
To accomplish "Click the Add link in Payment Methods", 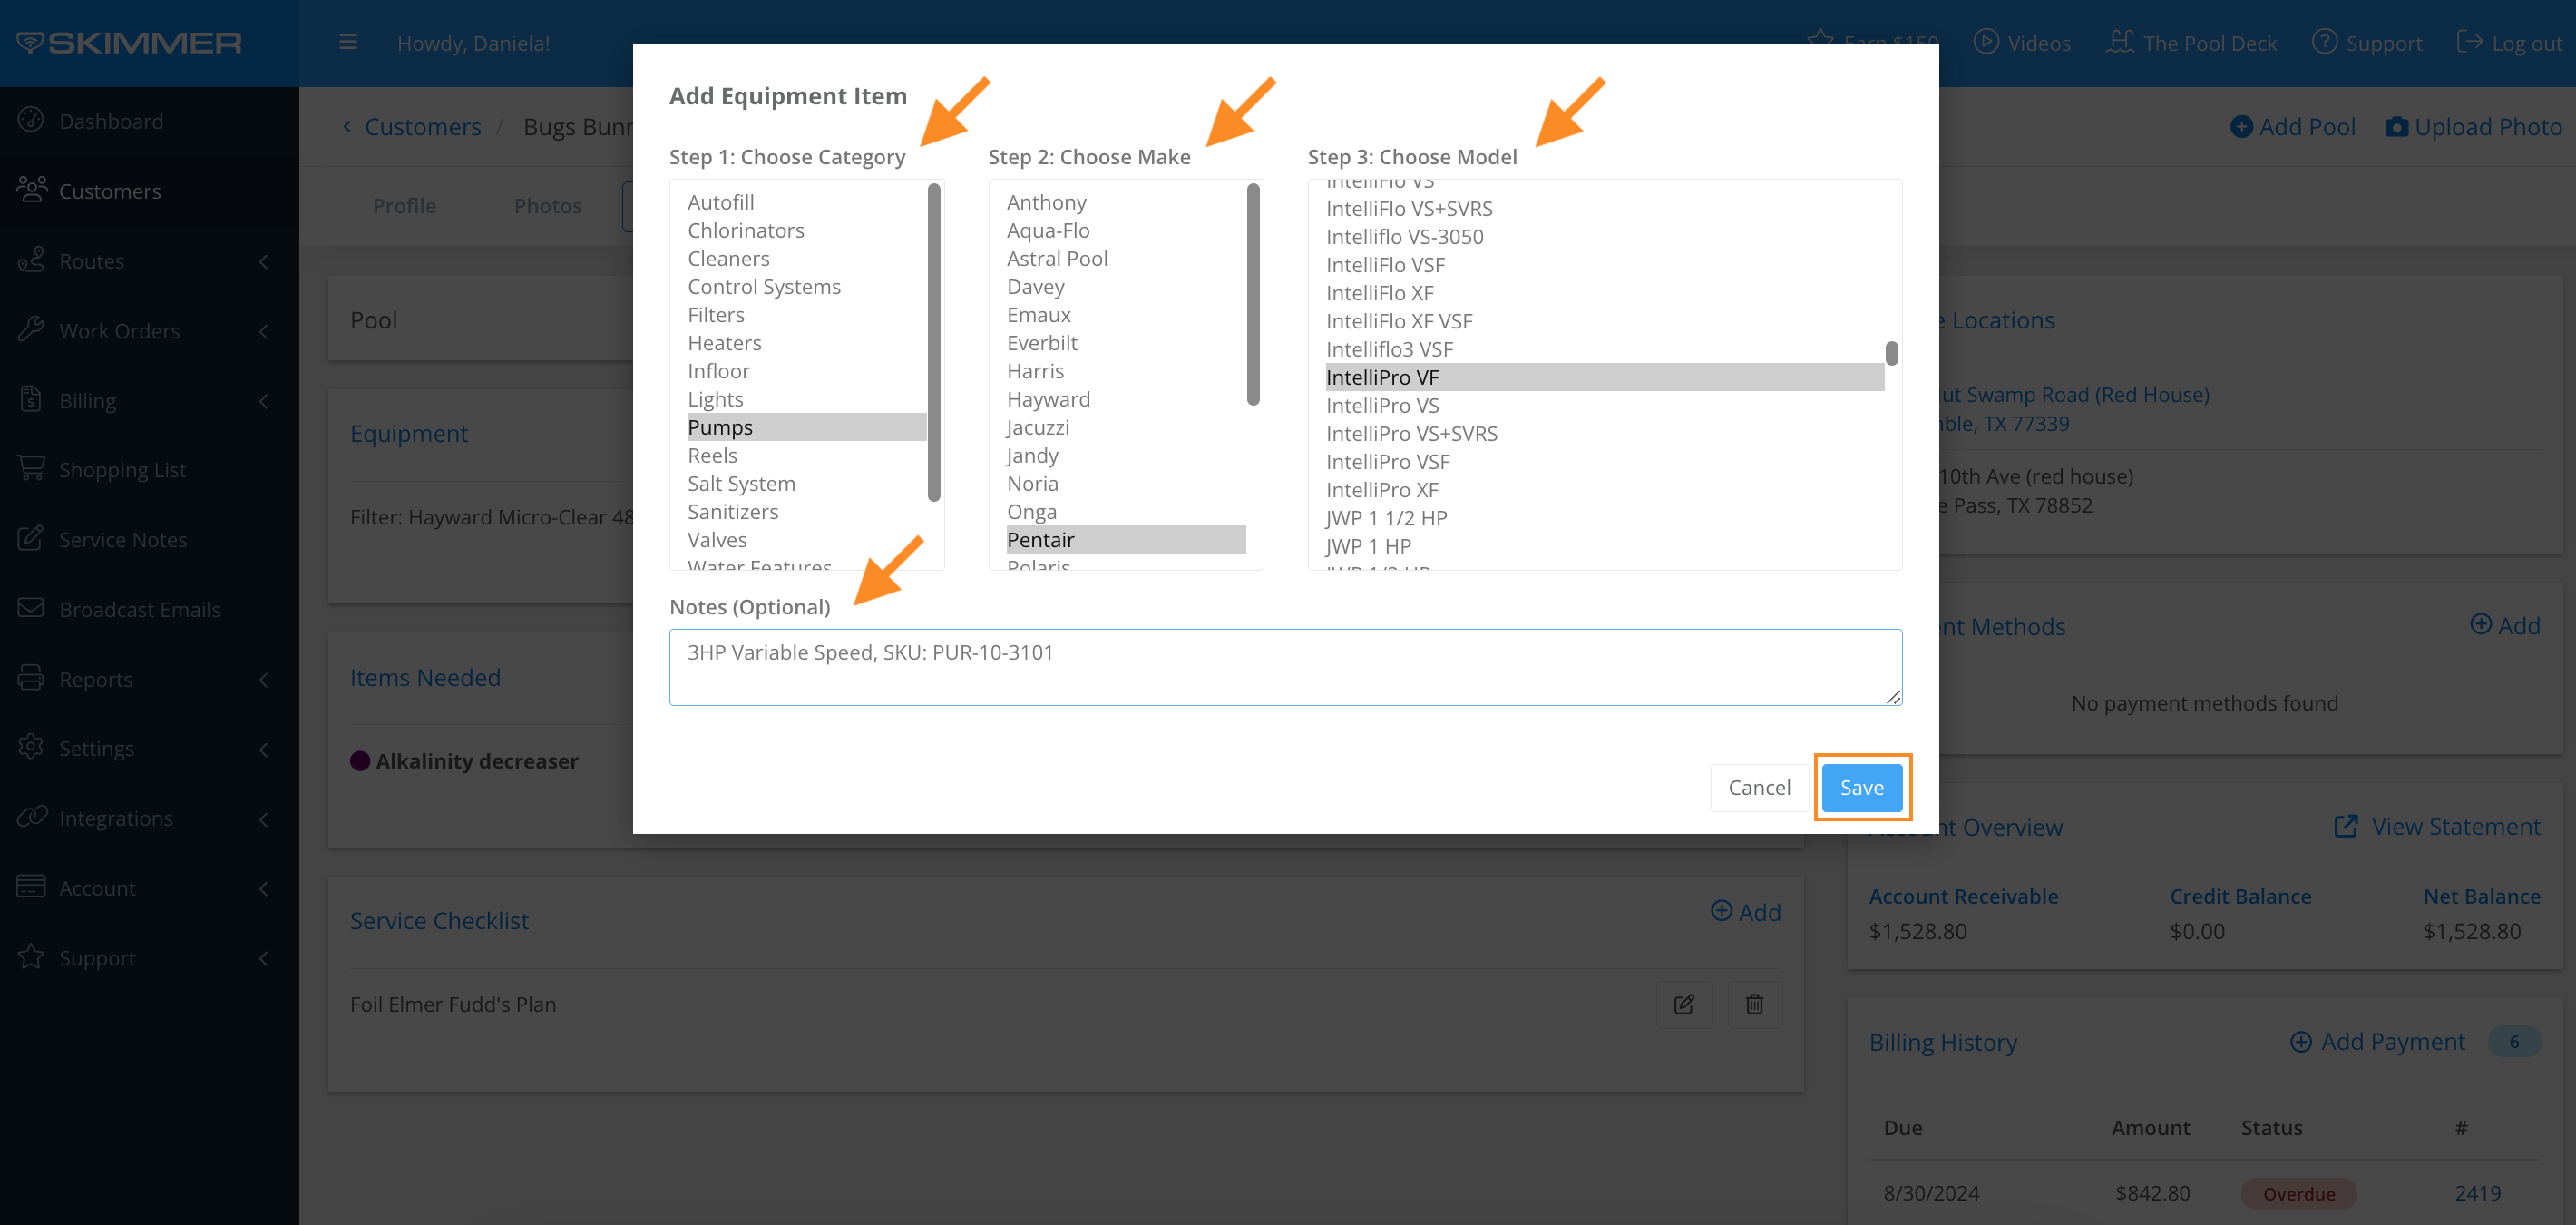I will click(x=2504, y=625).
